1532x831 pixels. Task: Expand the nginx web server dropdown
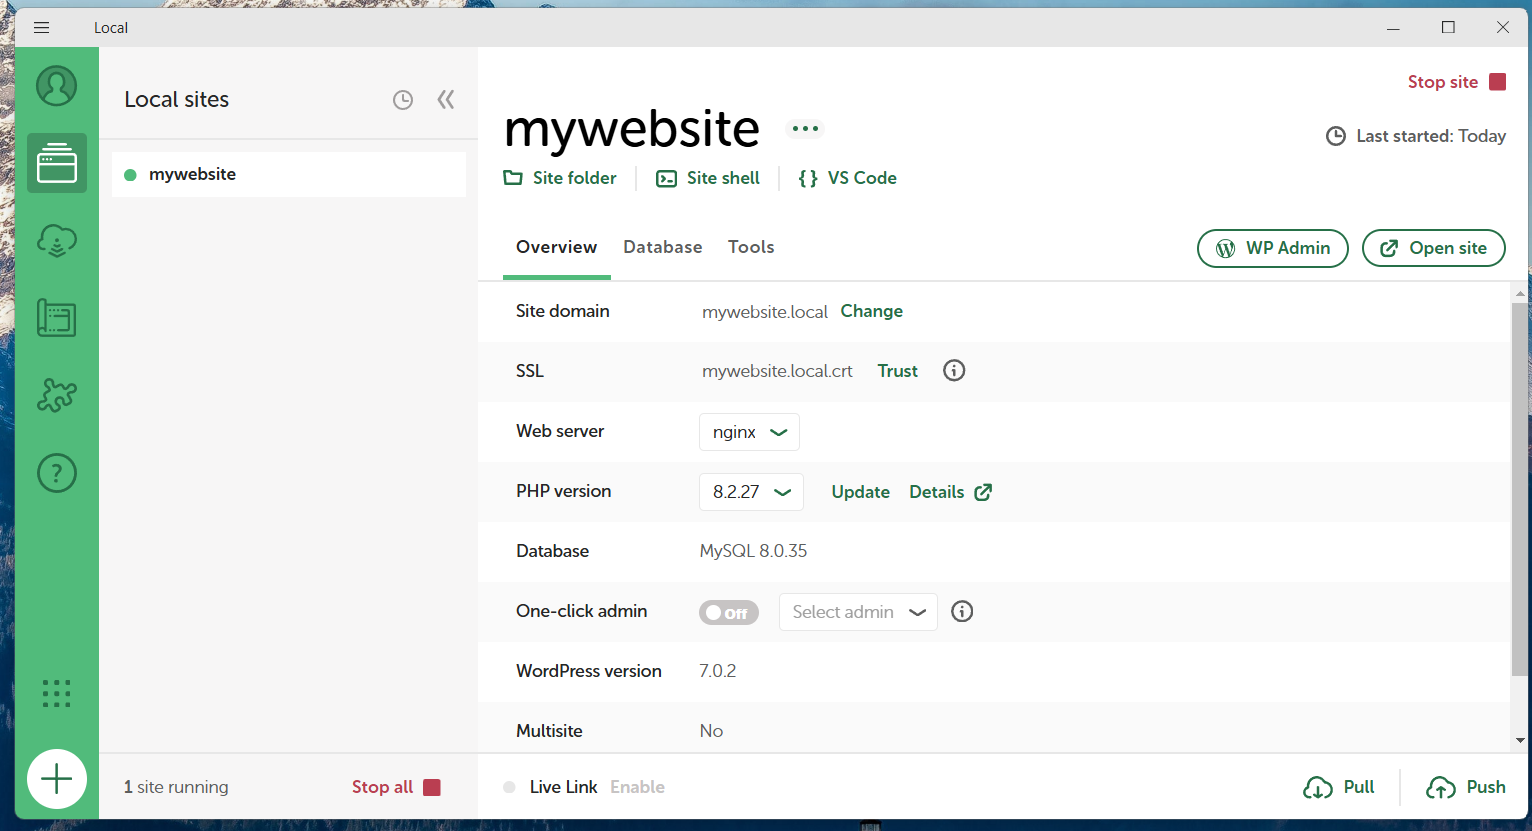click(x=749, y=432)
